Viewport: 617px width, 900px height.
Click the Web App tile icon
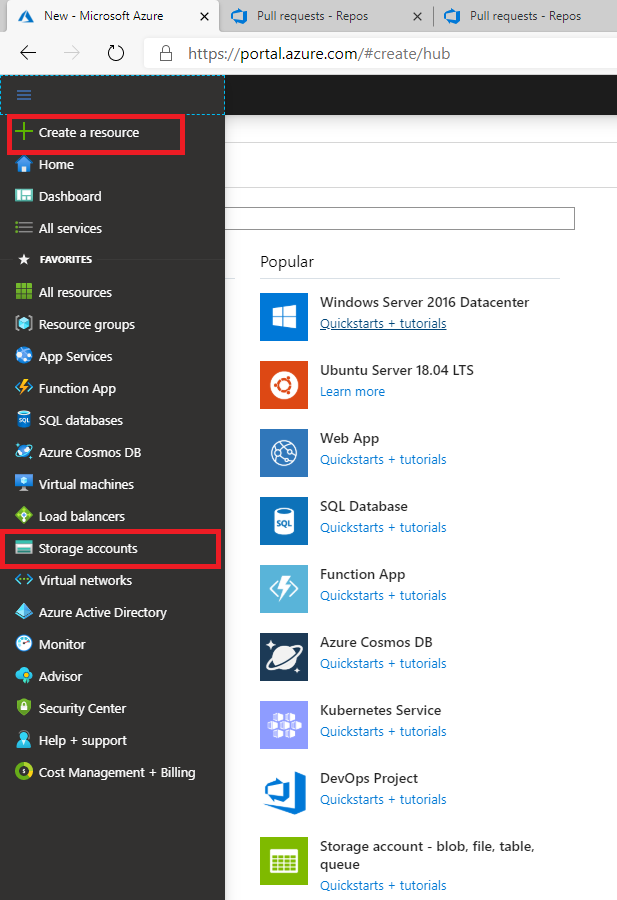(284, 453)
